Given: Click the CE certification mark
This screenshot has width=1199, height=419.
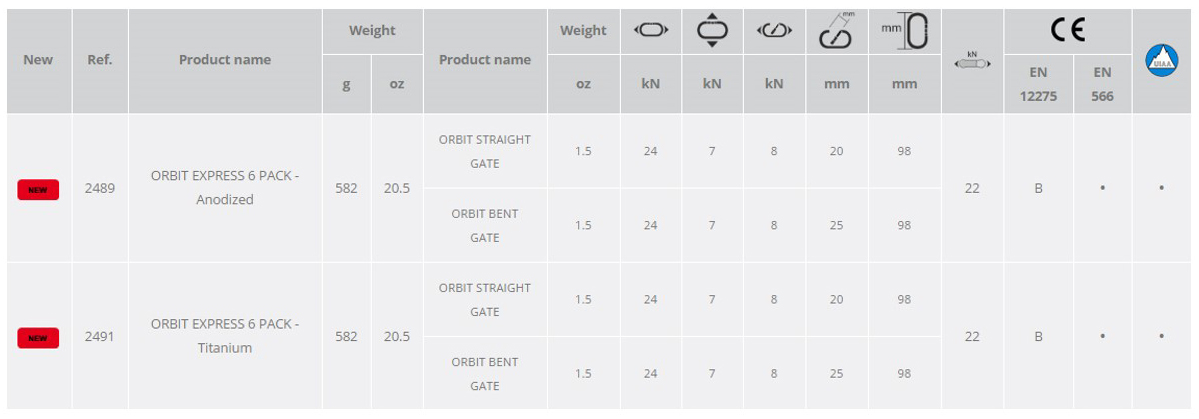Looking at the screenshot, I should coord(1067,31).
